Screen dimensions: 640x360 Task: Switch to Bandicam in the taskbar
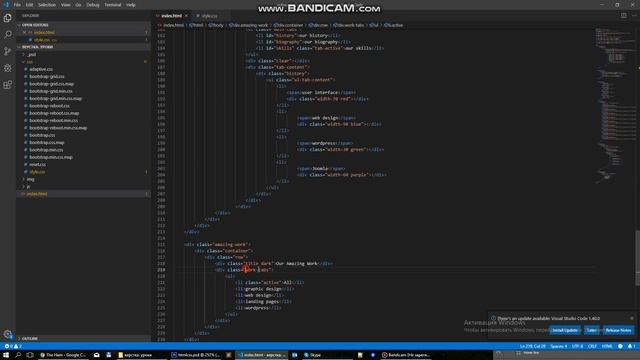[406, 355]
